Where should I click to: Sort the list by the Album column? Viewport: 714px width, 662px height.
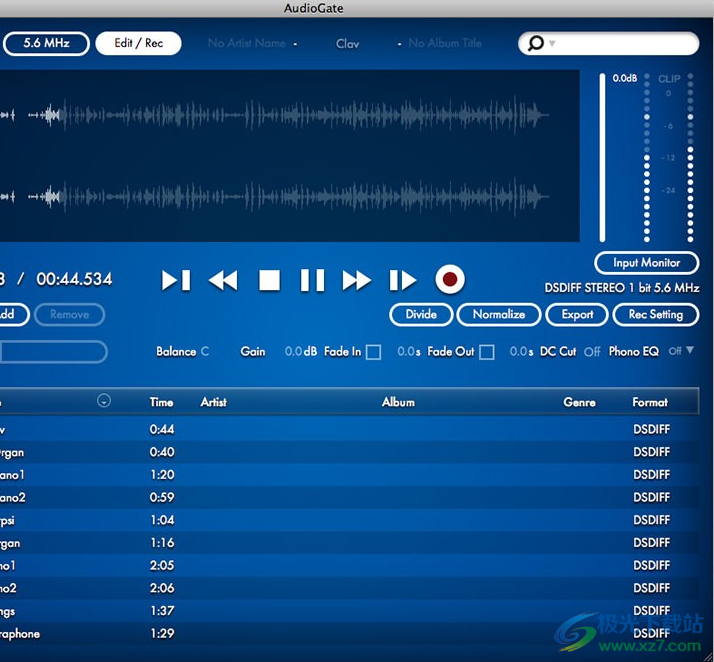click(x=398, y=402)
